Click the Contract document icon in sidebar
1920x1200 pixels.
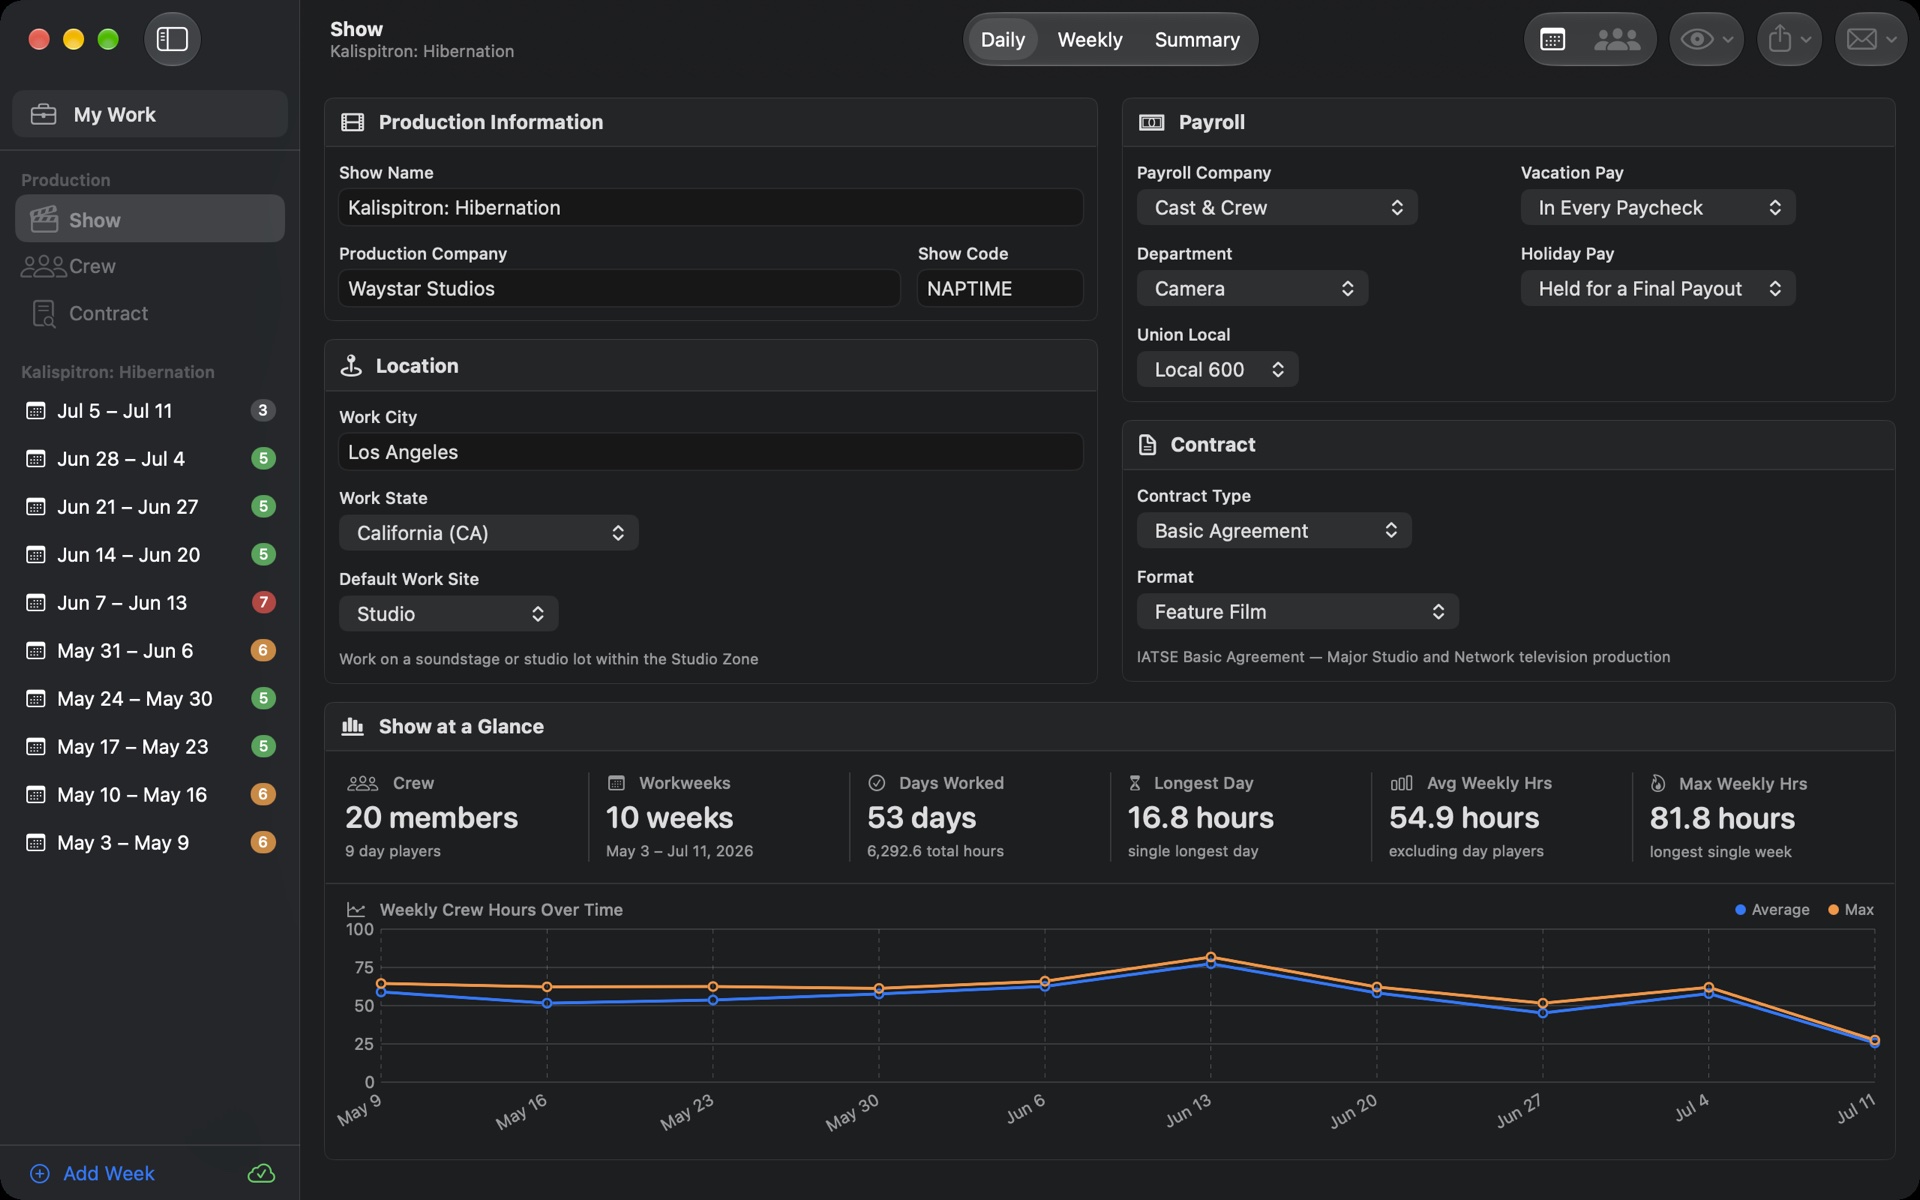pyautogui.click(x=44, y=313)
